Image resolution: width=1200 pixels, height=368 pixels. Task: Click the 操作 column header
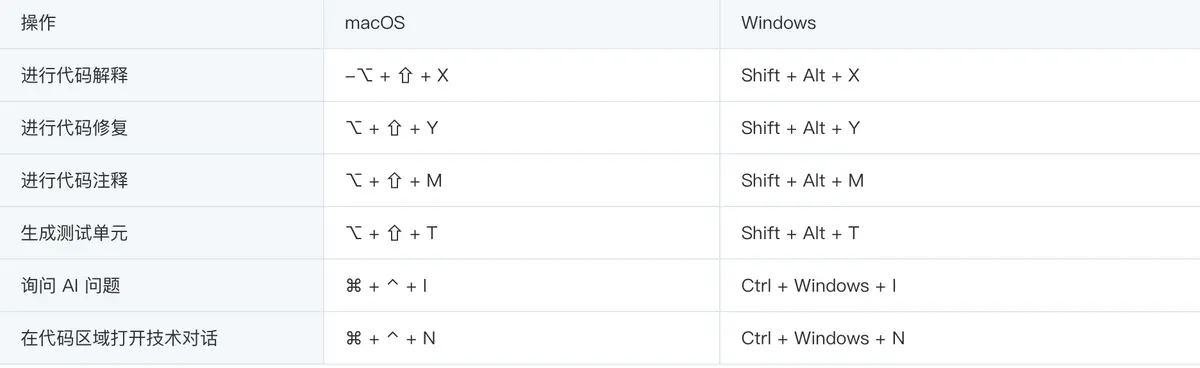pyautogui.click(x=39, y=23)
